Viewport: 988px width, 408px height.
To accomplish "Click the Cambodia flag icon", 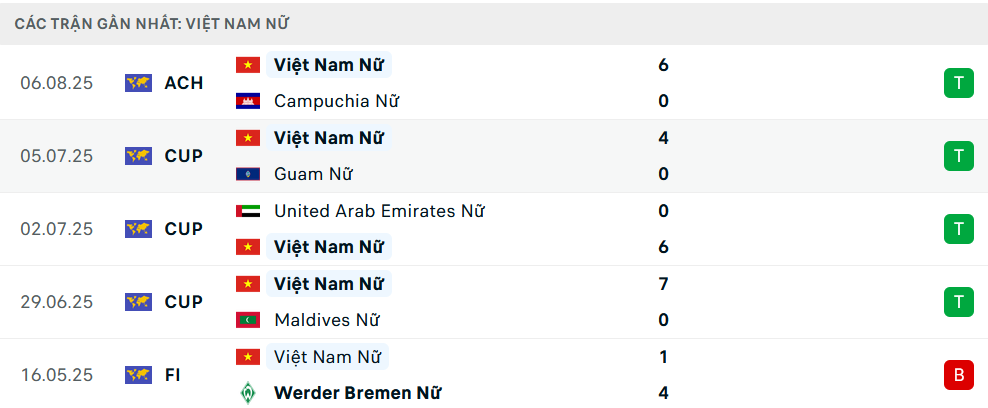I will (247, 101).
